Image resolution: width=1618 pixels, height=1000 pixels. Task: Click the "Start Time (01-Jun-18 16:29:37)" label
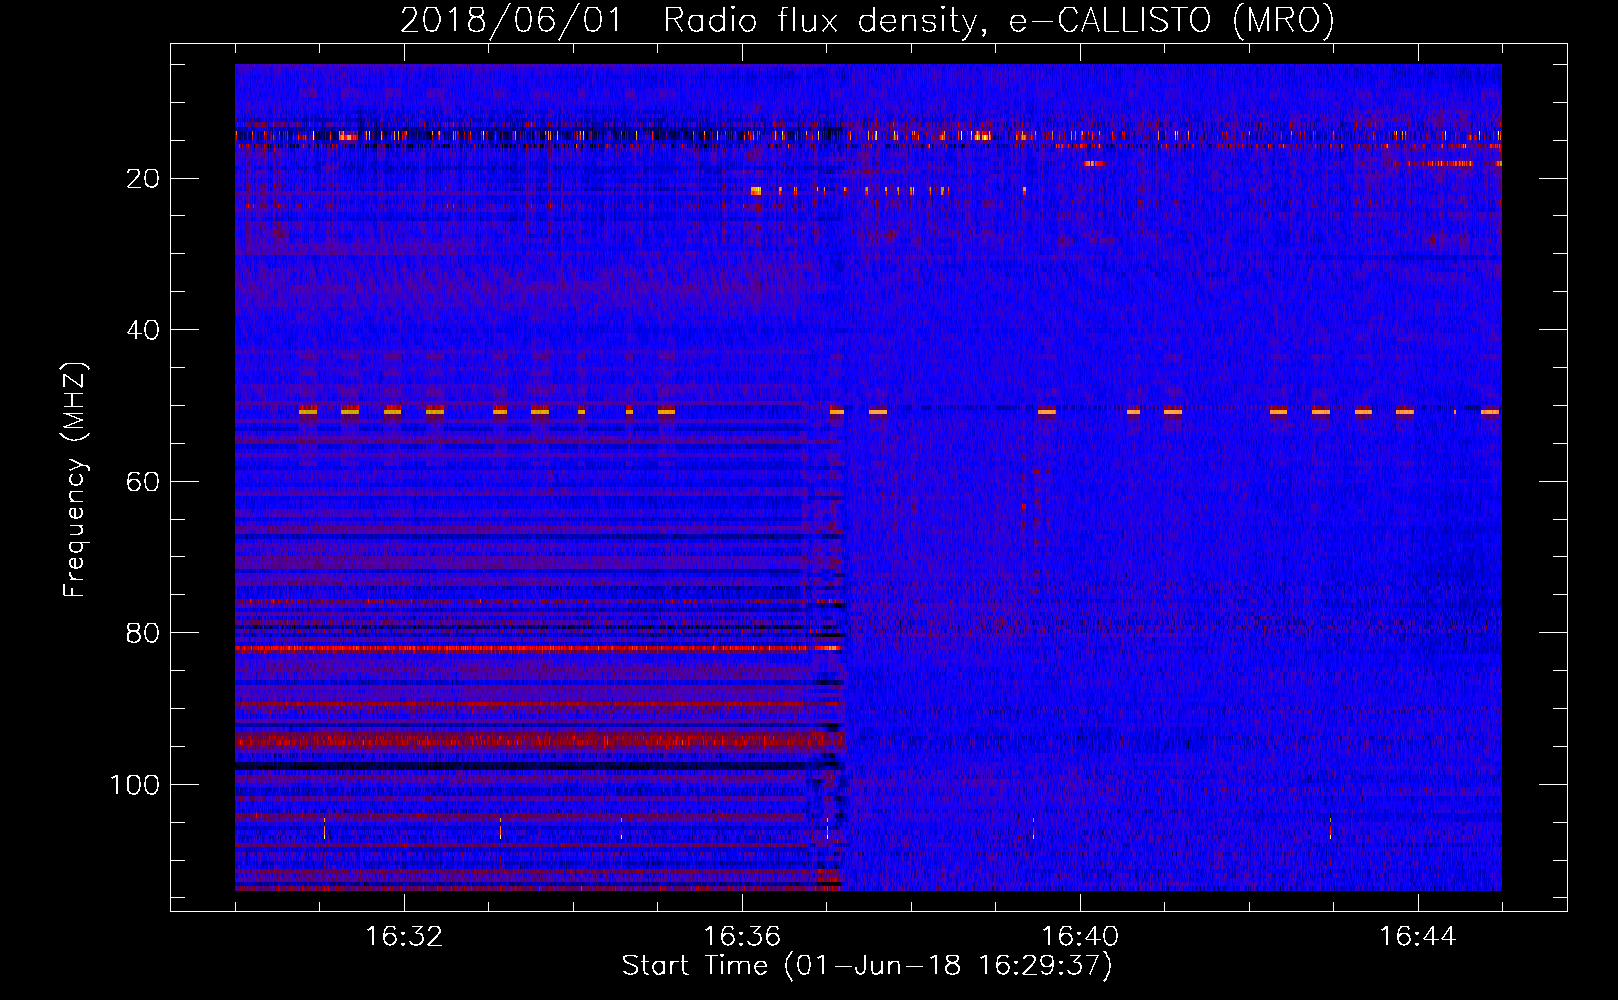pos(867,966)
